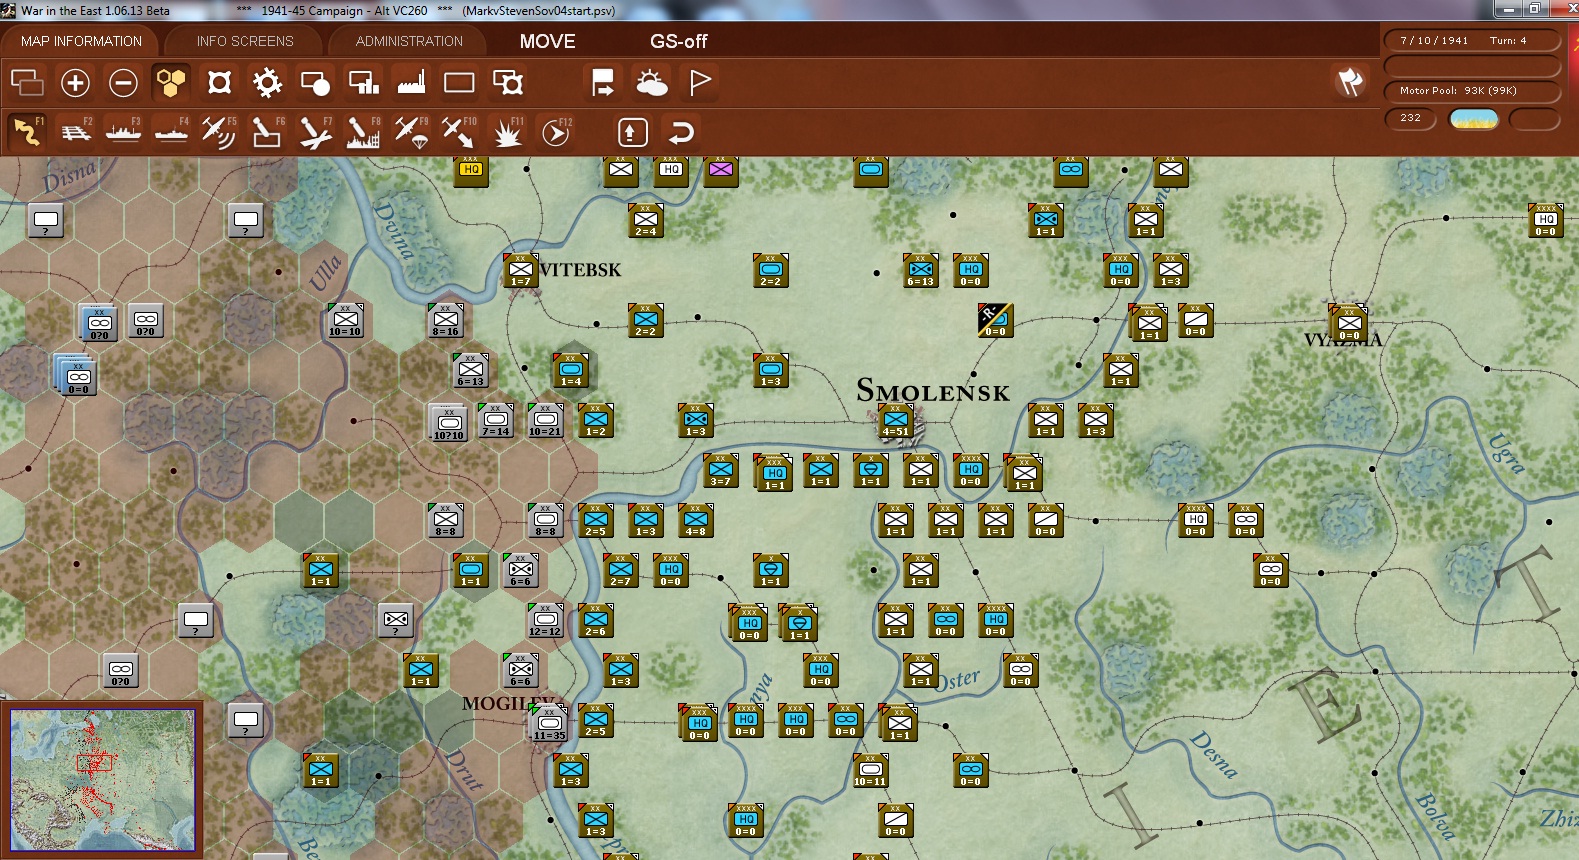Click the rectangle-with-bars icon in top toolbar
Viewport: 1579px width, 860px height.
pyautogui.click(x=363, y=83)
